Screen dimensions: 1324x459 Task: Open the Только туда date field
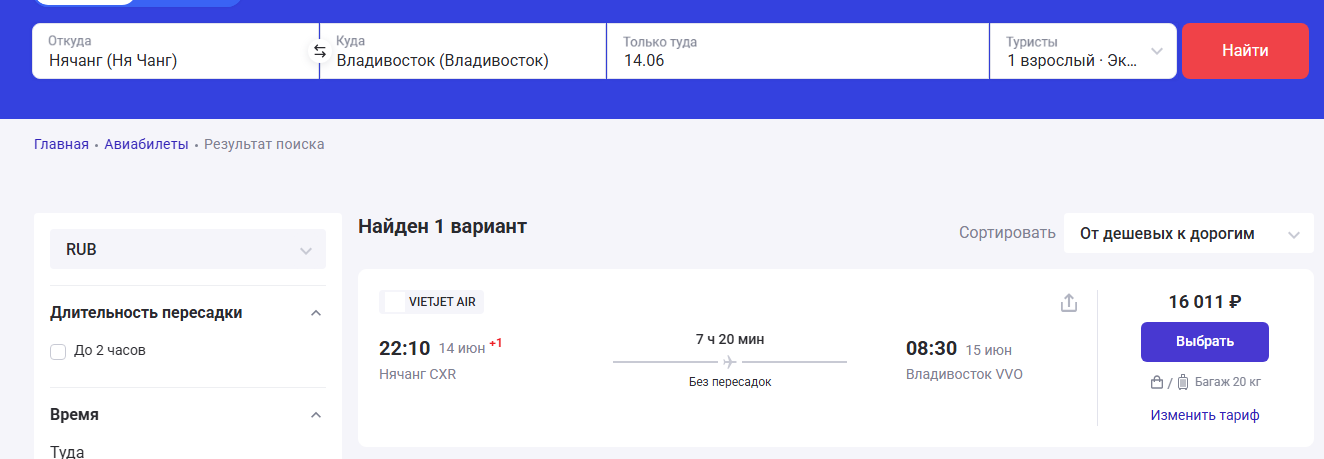pyautogui.click(x=798, y=51)
